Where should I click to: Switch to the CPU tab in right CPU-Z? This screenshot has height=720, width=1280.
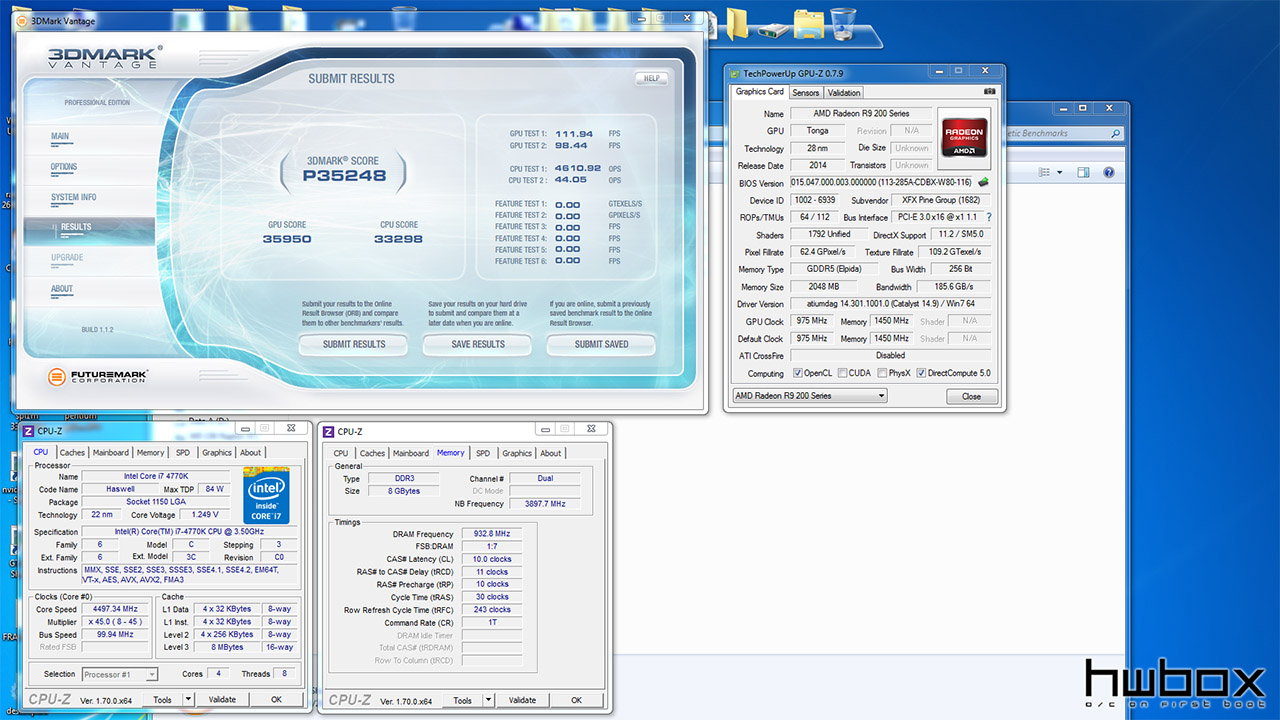[341, 453]
